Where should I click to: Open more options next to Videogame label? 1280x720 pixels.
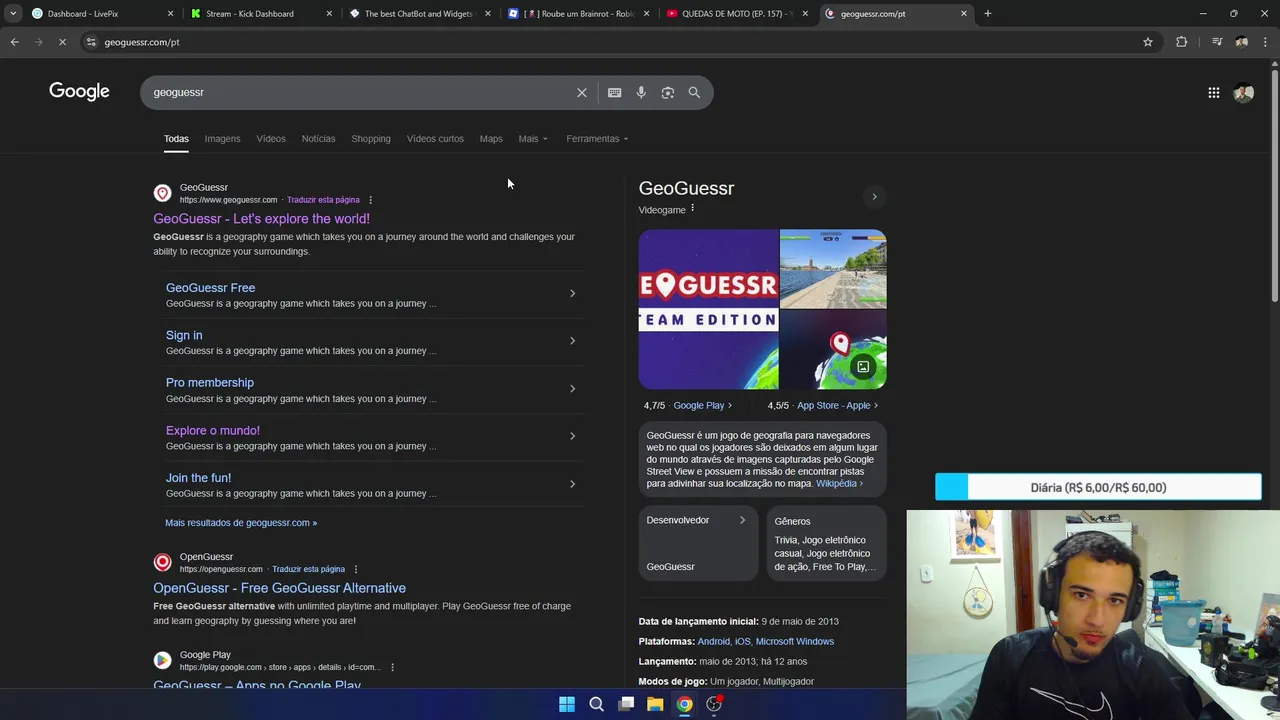point(692,209)
